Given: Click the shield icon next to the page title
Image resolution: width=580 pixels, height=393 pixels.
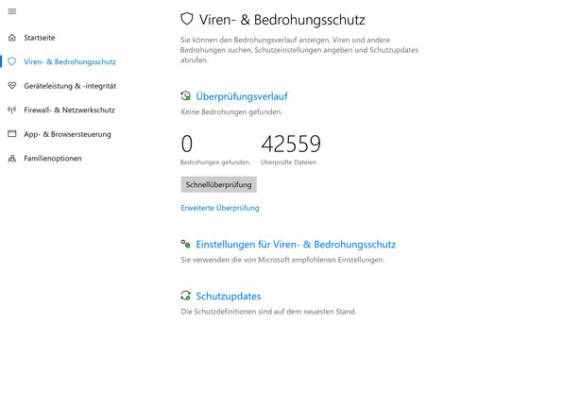Looking at the screenshot, I should (187, 19).
